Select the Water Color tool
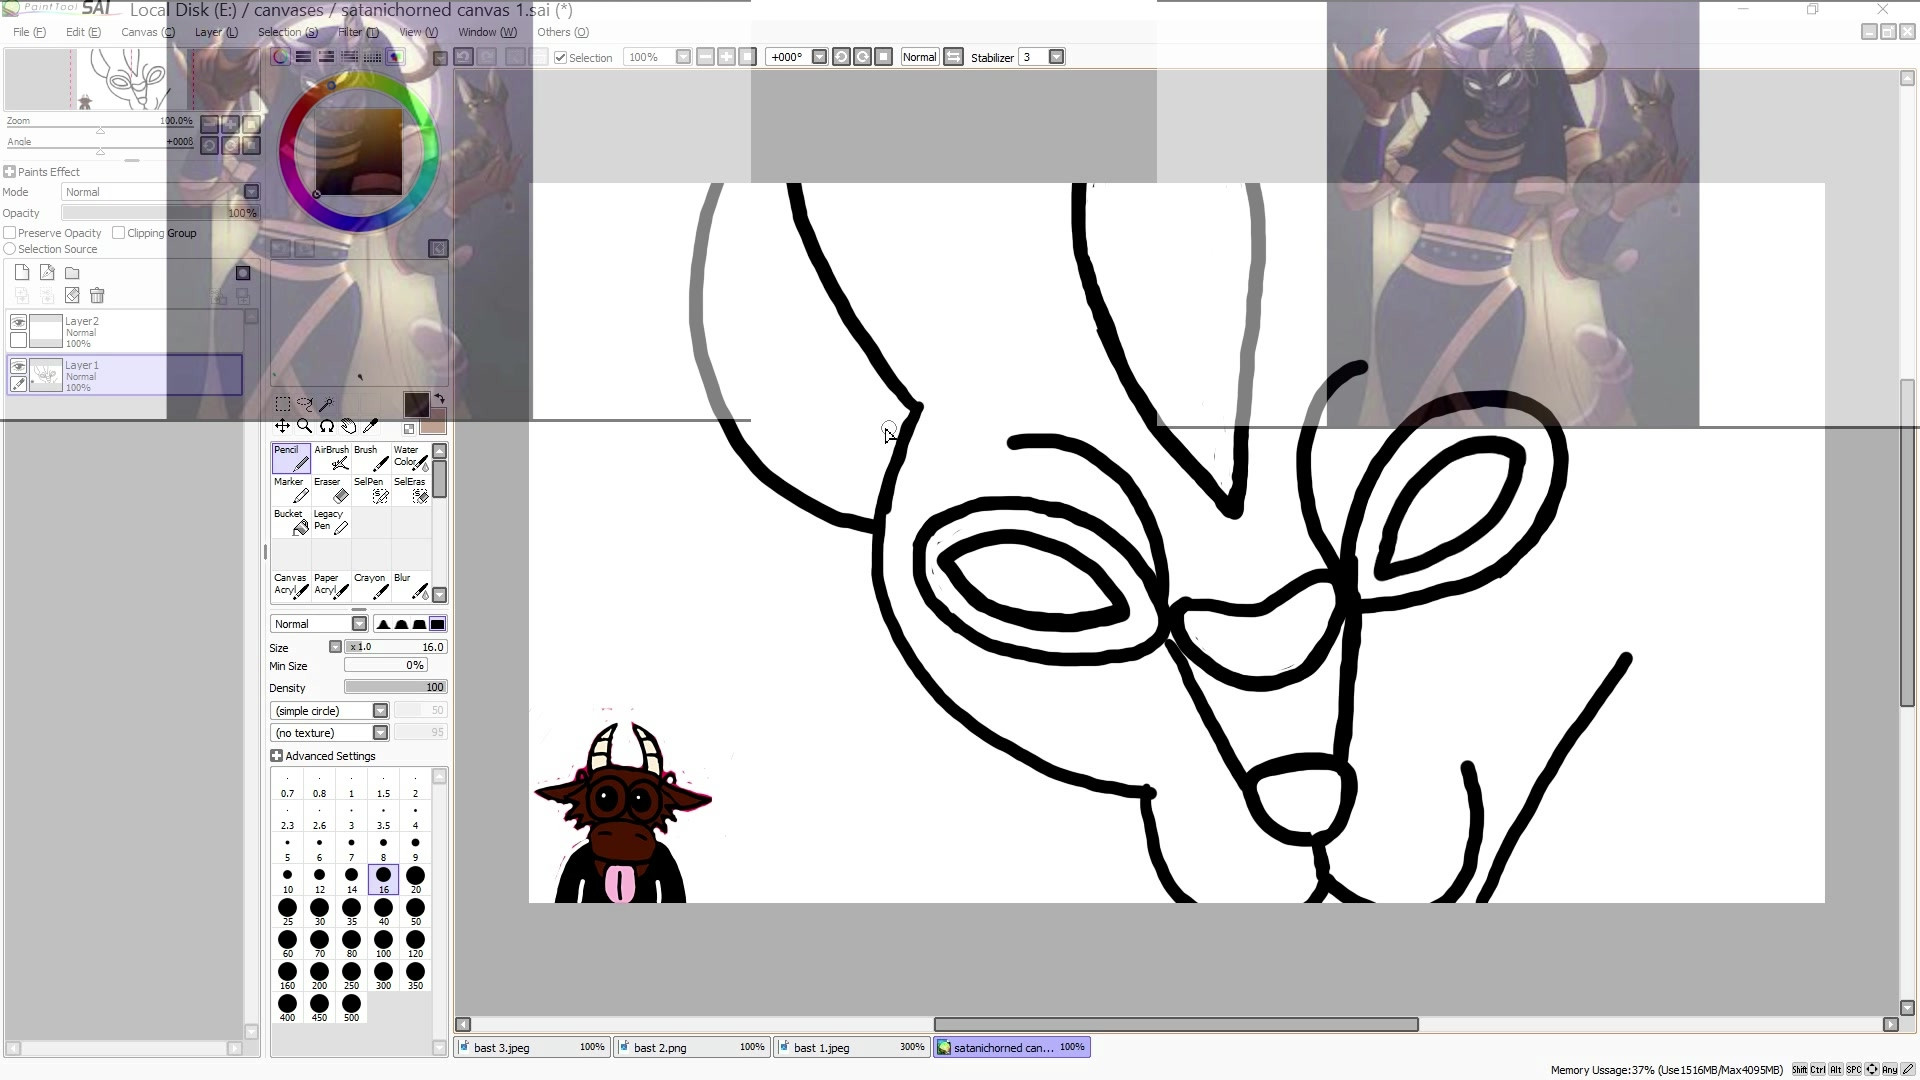The height and width of the screenshot is (1080, 1920). (411, 457)
